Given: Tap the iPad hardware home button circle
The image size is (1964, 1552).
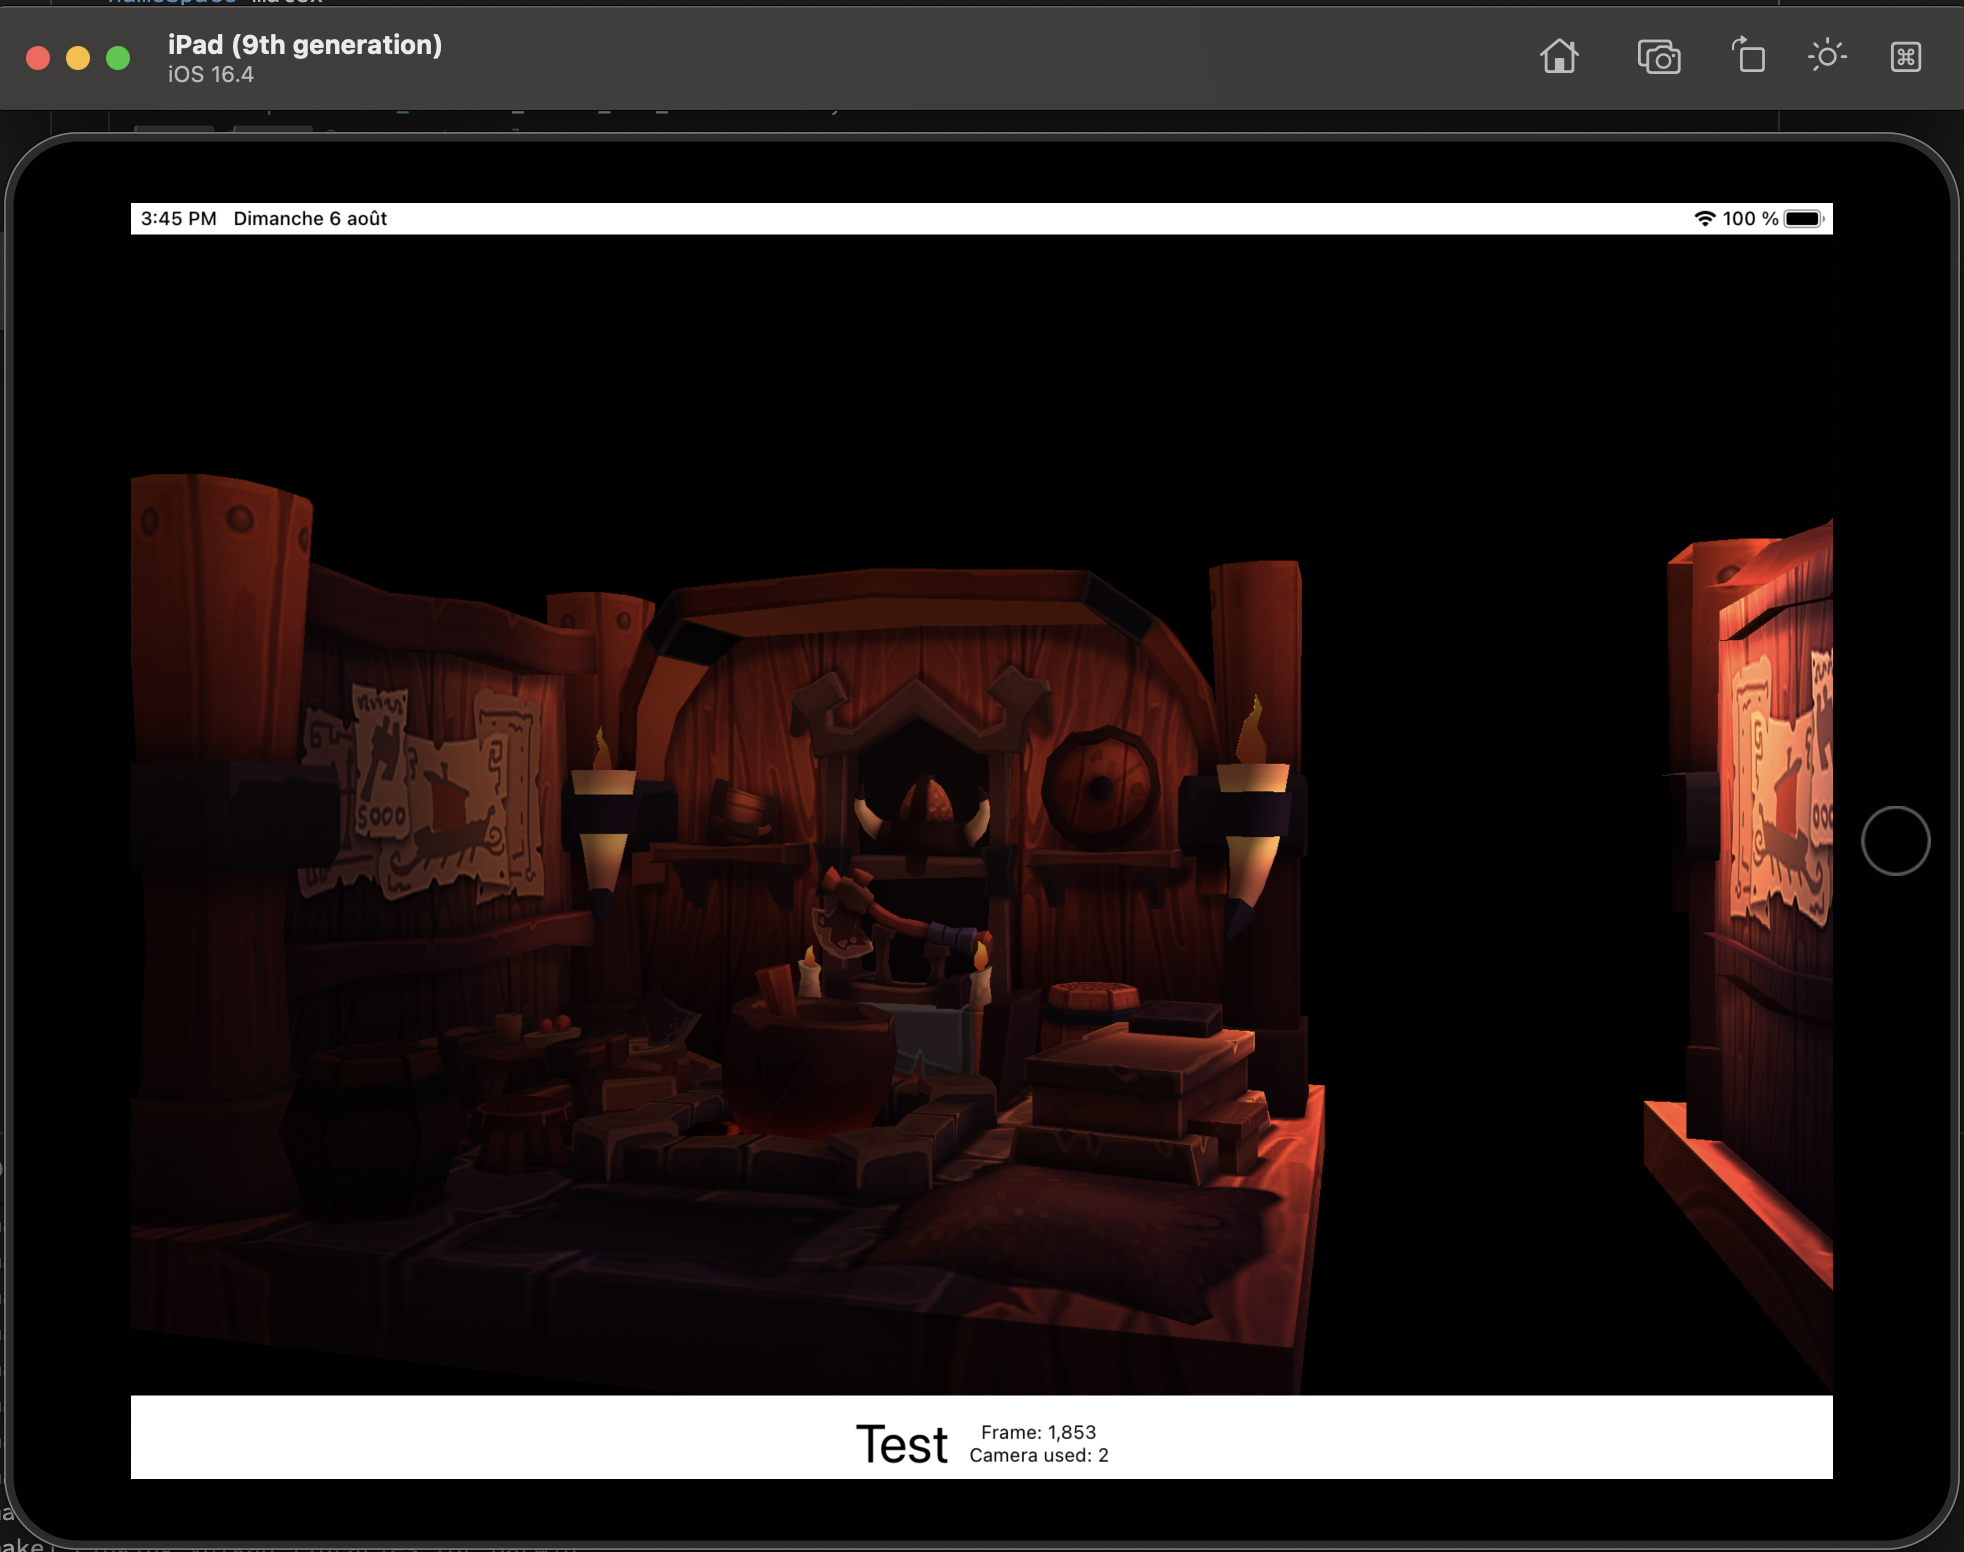Looking at the screenshot, I should coord(1895,840).
